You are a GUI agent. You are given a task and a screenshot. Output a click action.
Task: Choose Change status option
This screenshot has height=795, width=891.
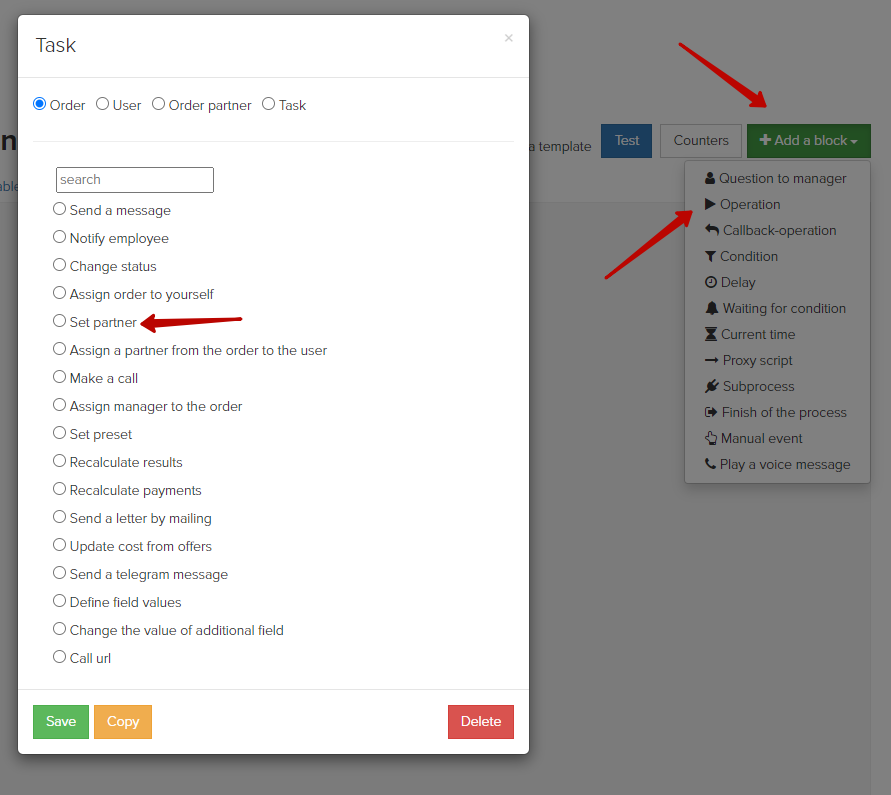tap(59, 265)
